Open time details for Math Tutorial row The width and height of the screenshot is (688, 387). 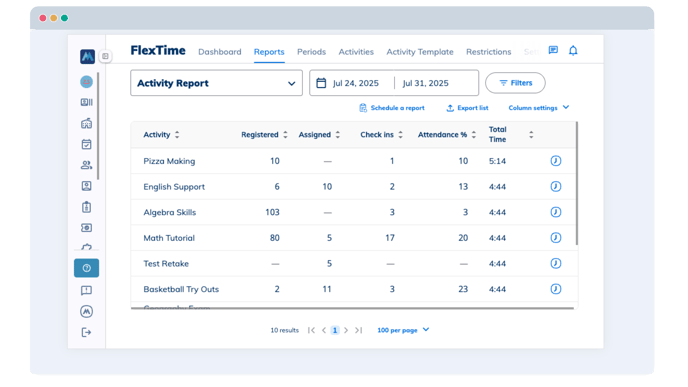[555, 238]
